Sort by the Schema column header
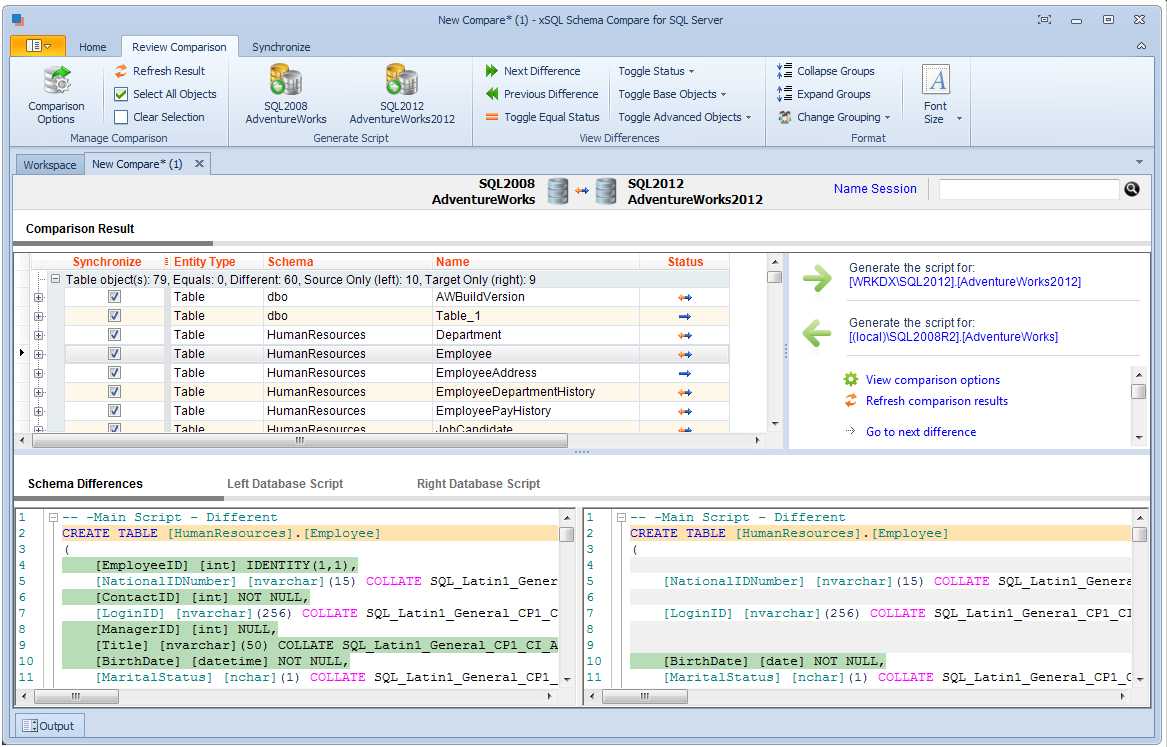The height and width of the screenshot is (747, 1167). [290, 262]
